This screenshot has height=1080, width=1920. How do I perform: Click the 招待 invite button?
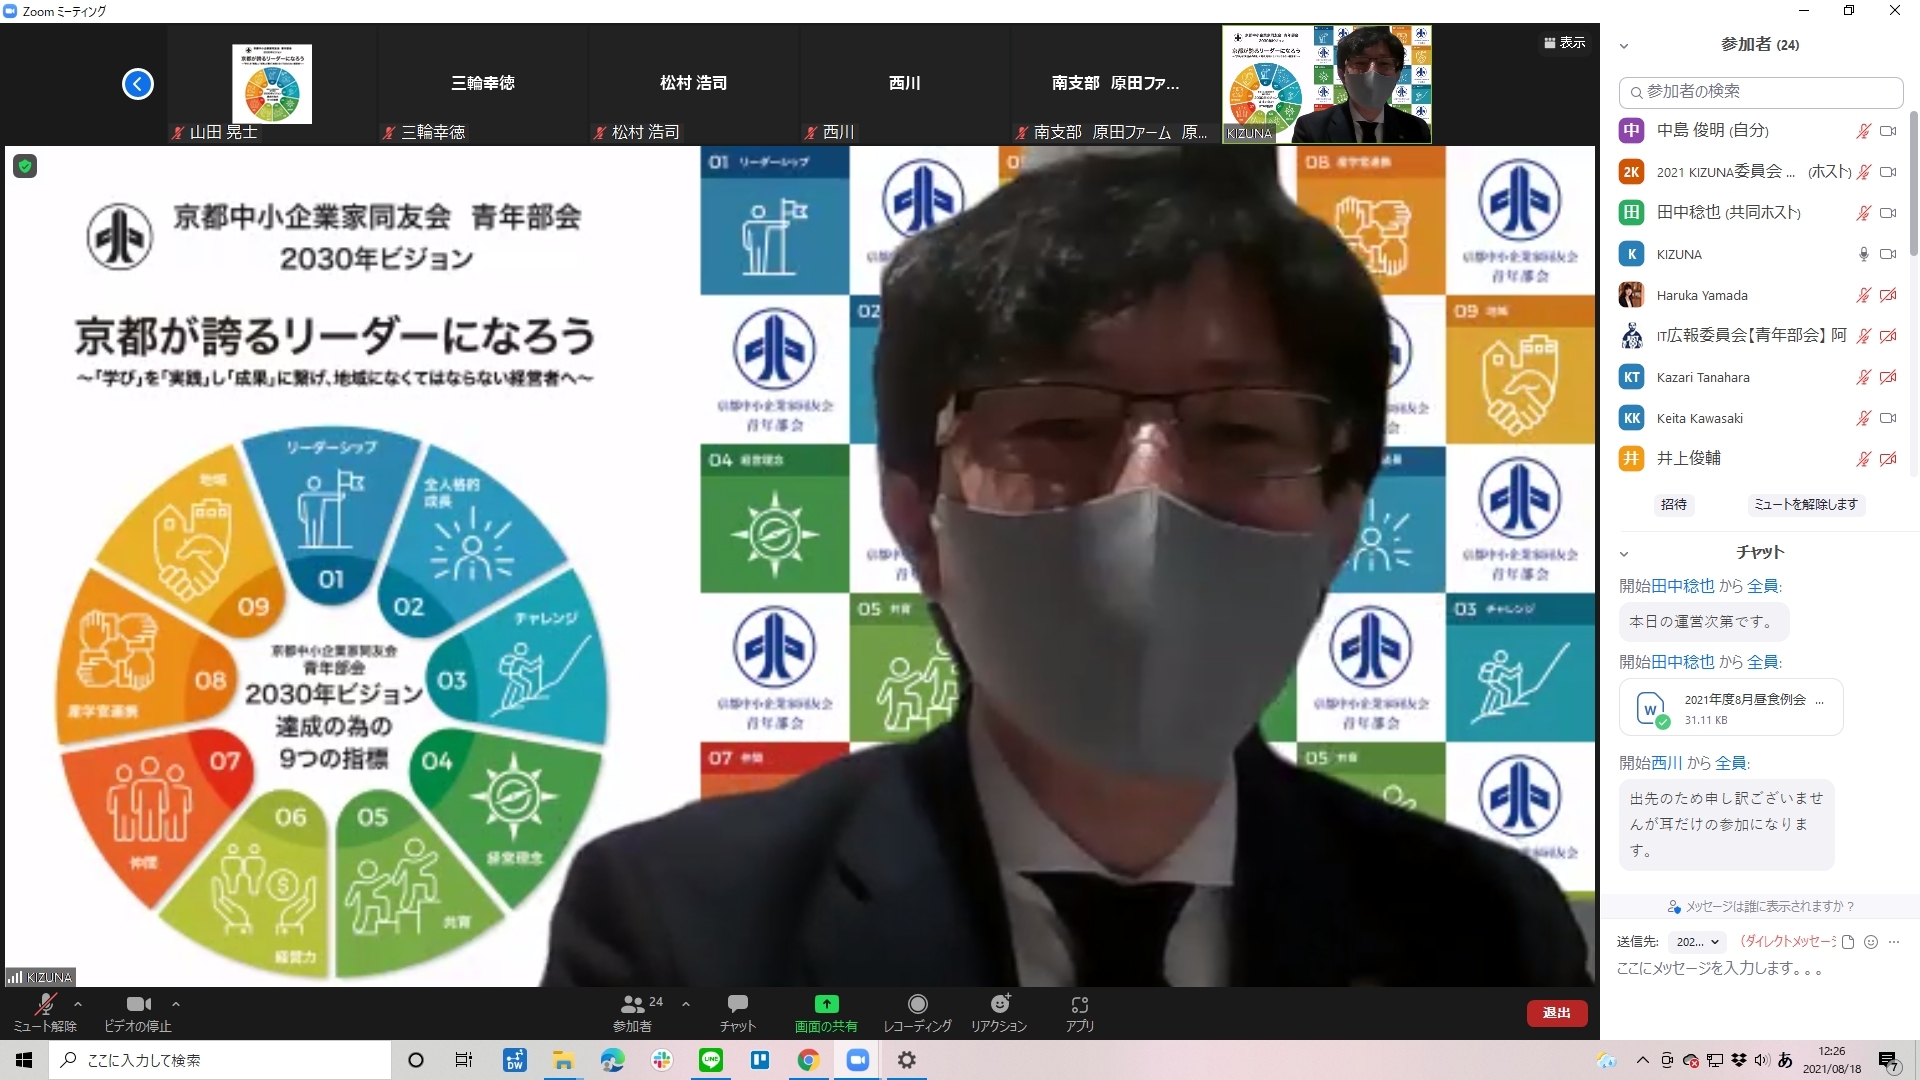tap(1674, 504)
